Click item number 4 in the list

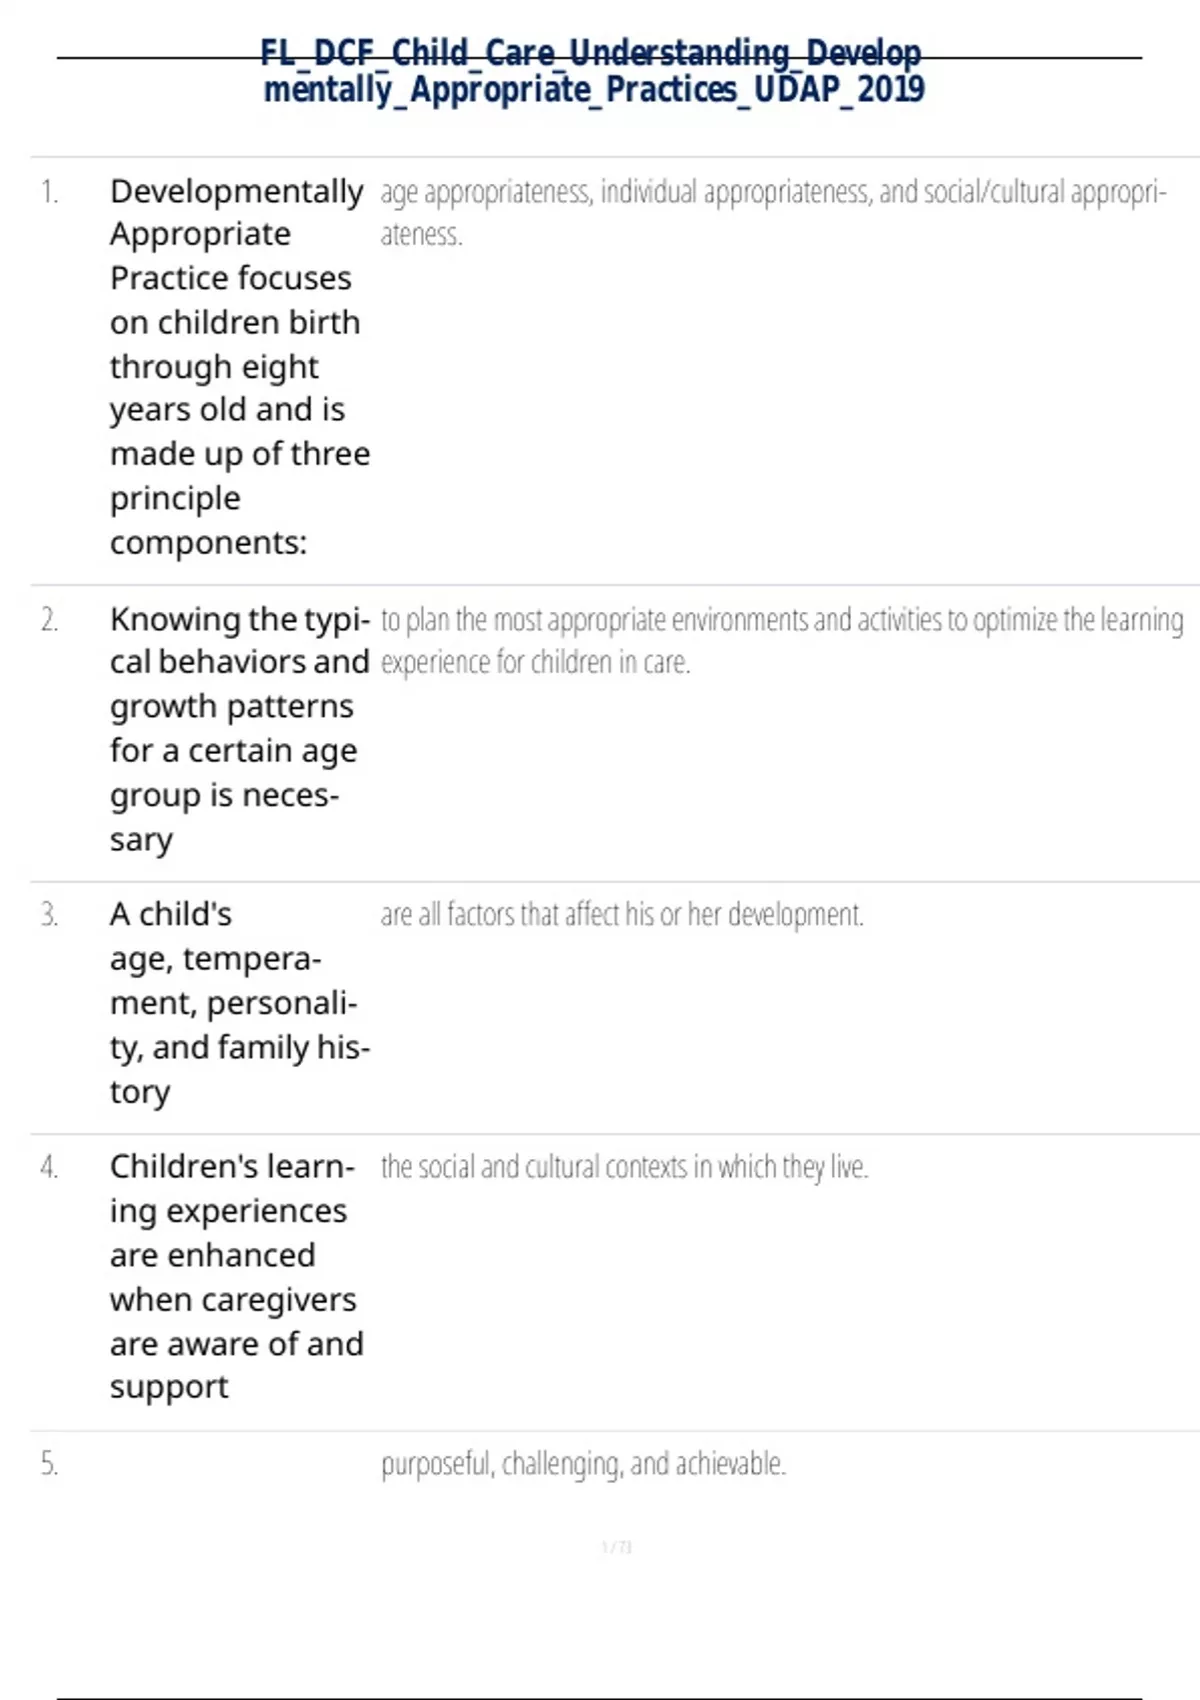[49, 1167]
